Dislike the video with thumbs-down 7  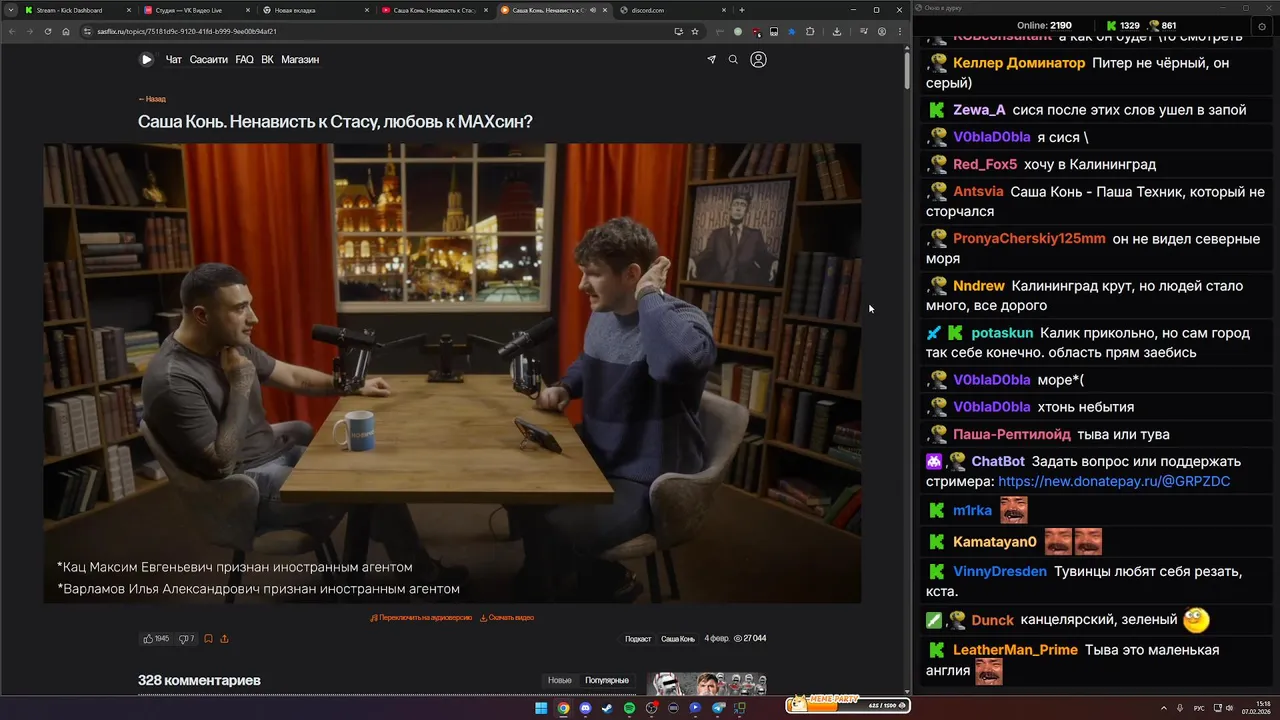[x=186, y=638]
